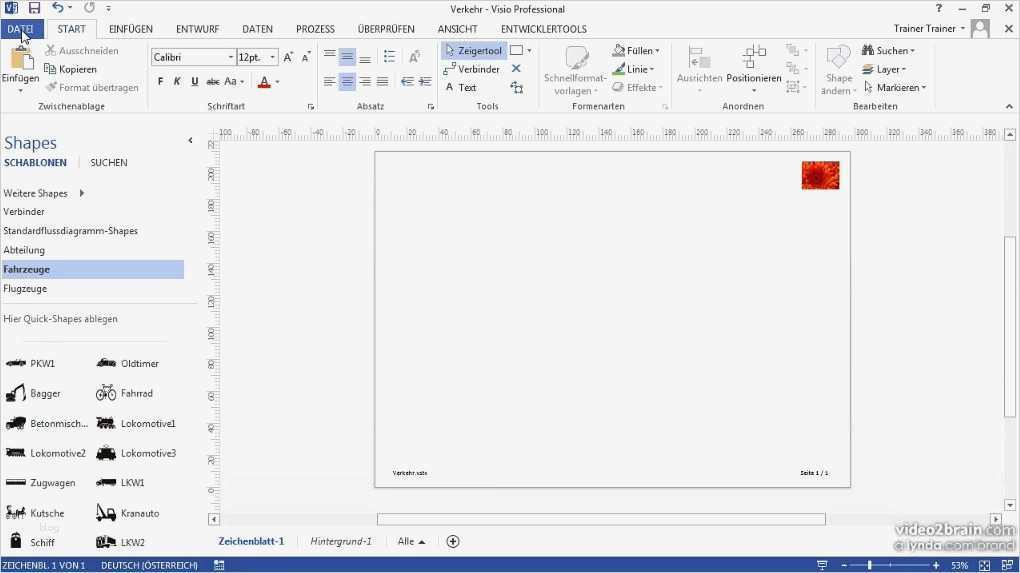The image size is (1020, 573).
Task: Switch to the DATEN tab
Action: [258, 29]
